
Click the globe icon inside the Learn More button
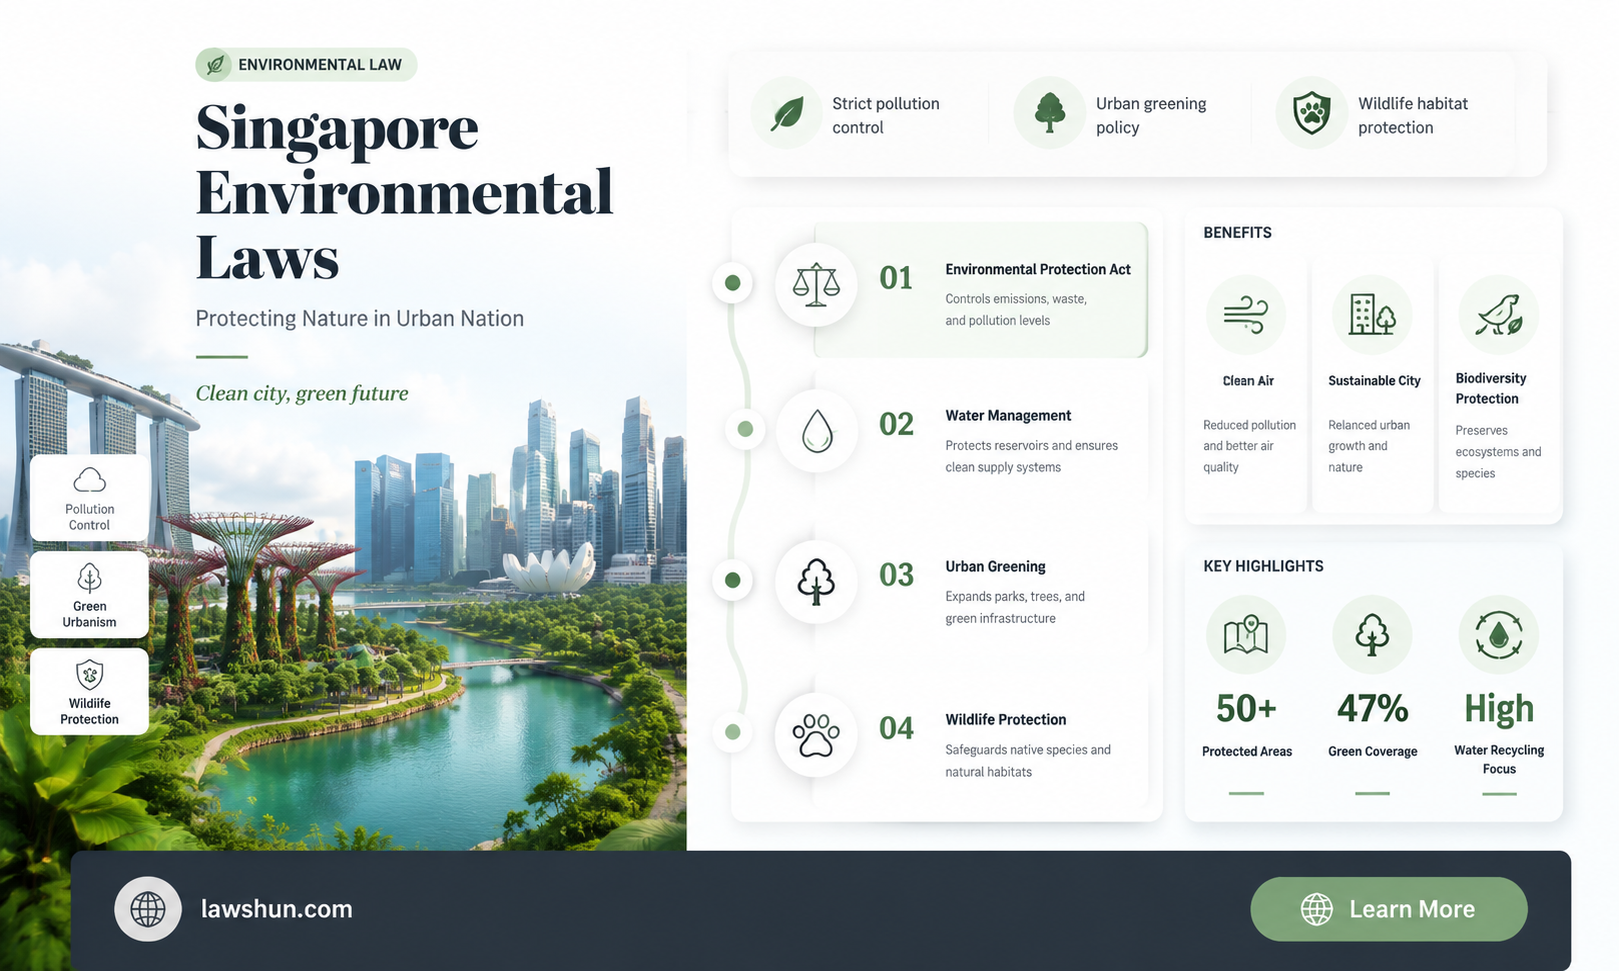[1317, 909]
